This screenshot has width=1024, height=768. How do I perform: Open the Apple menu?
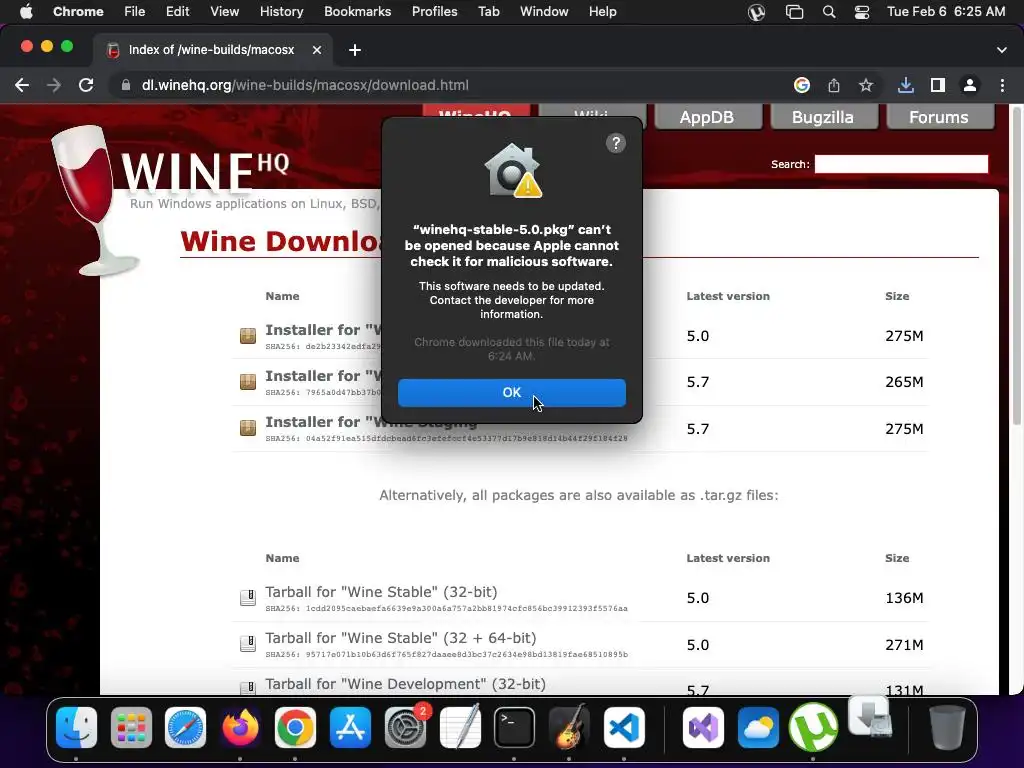point(26,11)
